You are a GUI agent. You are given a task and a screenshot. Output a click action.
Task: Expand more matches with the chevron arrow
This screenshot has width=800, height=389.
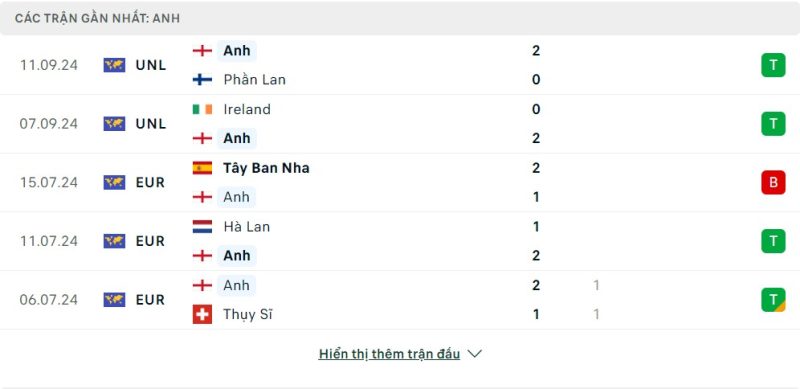point(474,354)
